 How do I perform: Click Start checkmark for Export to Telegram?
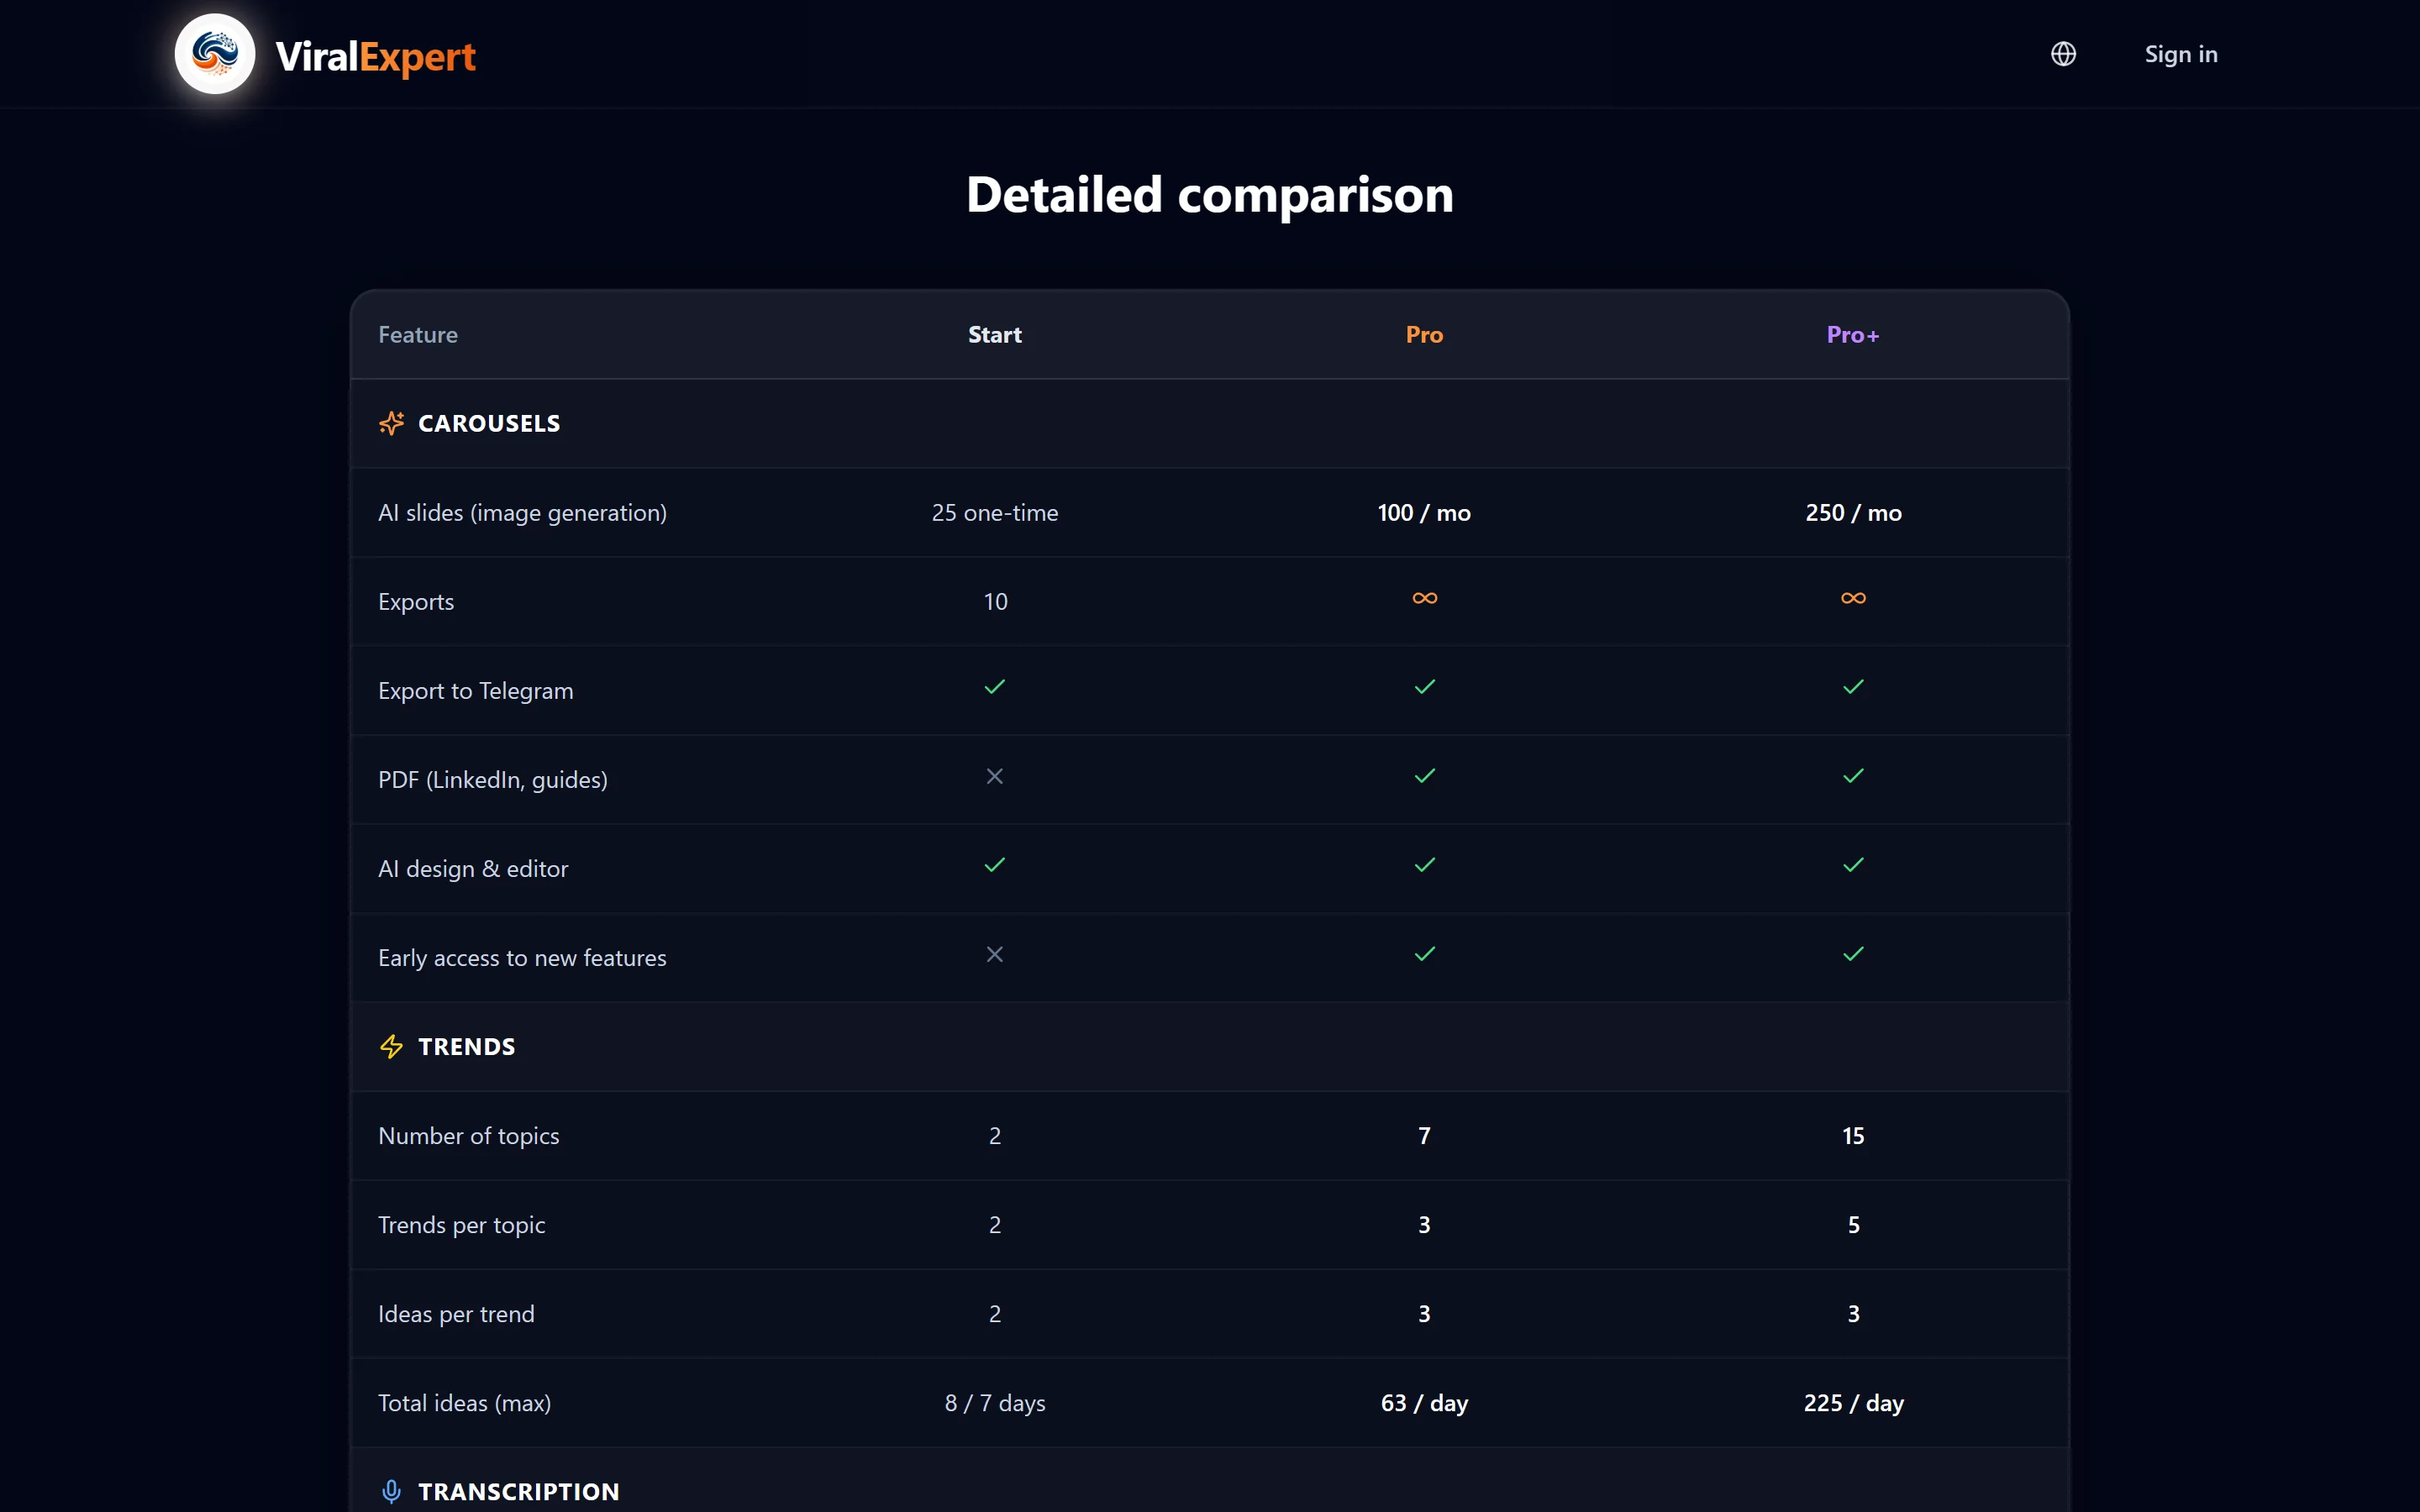[x=994, y=687]
